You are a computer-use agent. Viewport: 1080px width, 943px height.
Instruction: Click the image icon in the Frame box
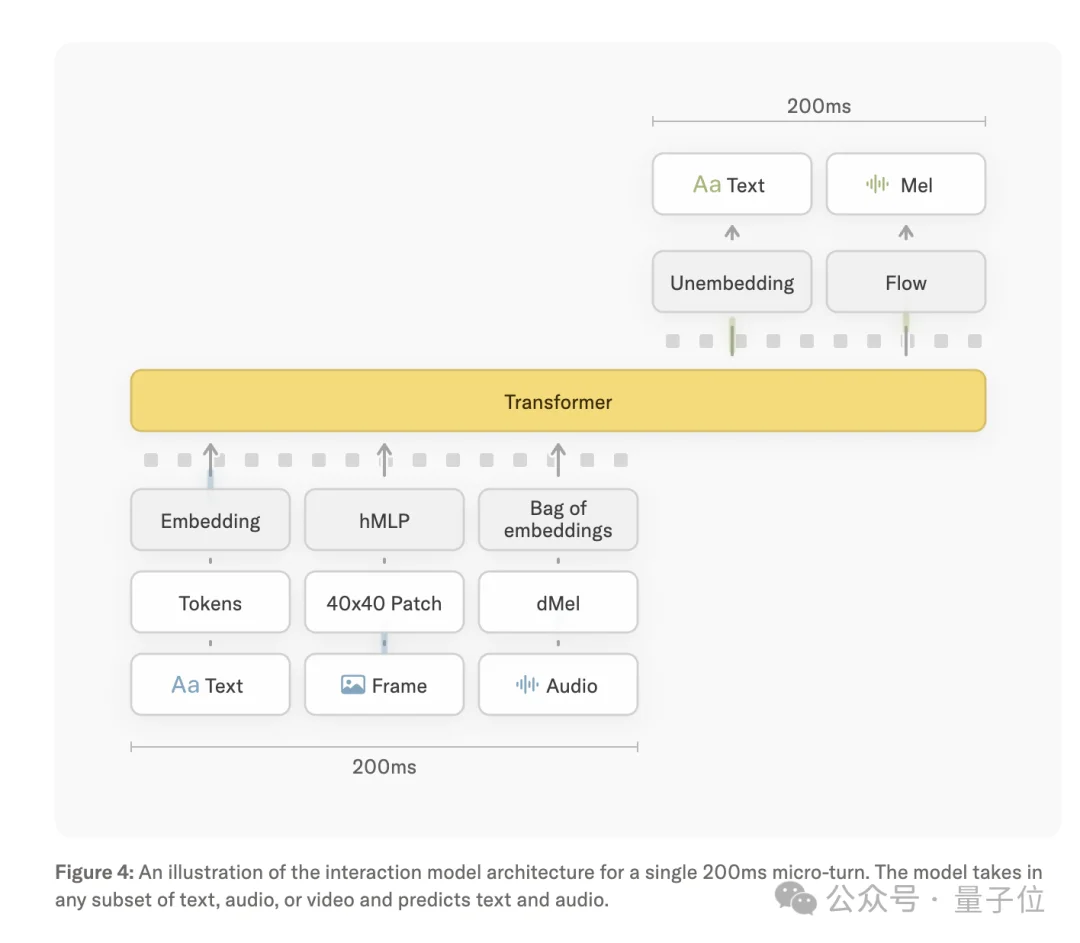(x=353, y=685)
